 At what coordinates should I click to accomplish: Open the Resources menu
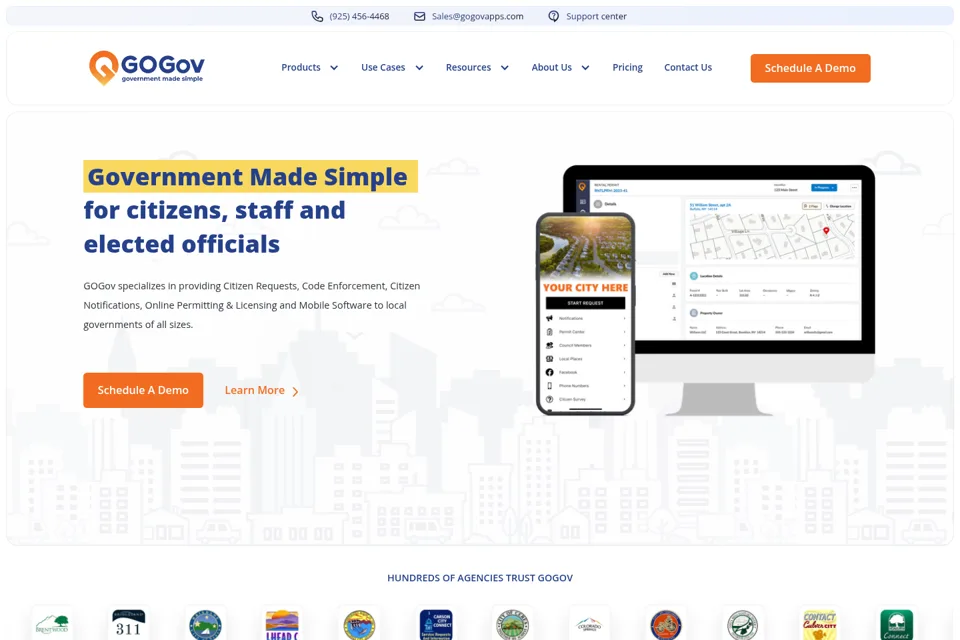click(x=468, y=67)
